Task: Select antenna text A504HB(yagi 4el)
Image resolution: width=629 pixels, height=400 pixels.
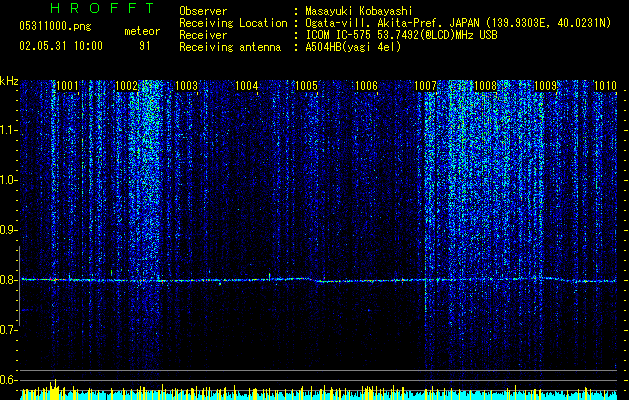Action: click(353, 47)
